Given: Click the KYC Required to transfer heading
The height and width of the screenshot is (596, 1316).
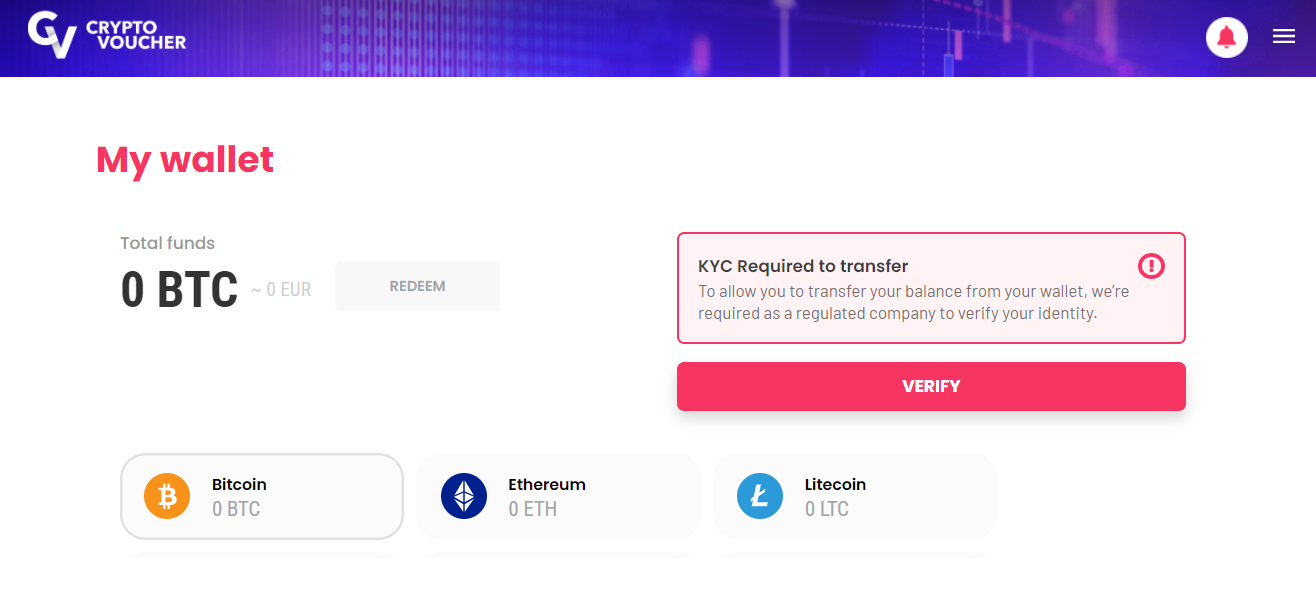Looking at the screenshot, I should pos(803,266).
